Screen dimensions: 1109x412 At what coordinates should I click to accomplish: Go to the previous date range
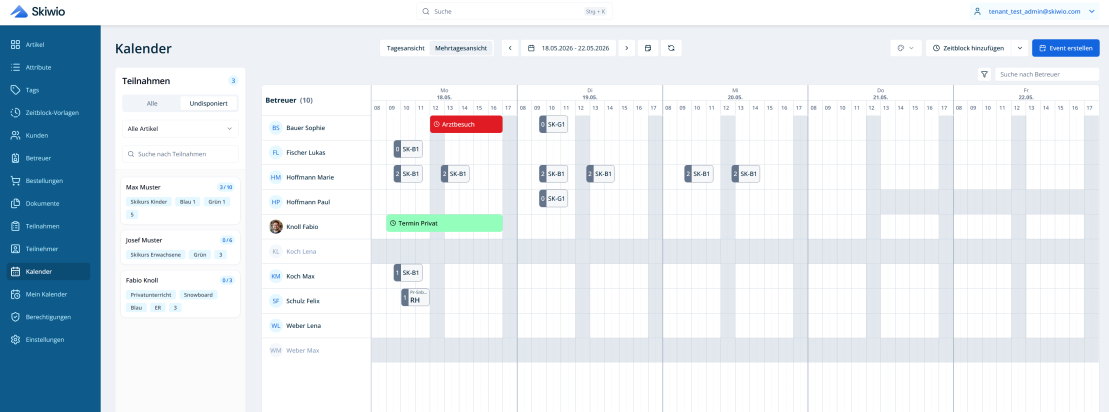tap(510, 48)
